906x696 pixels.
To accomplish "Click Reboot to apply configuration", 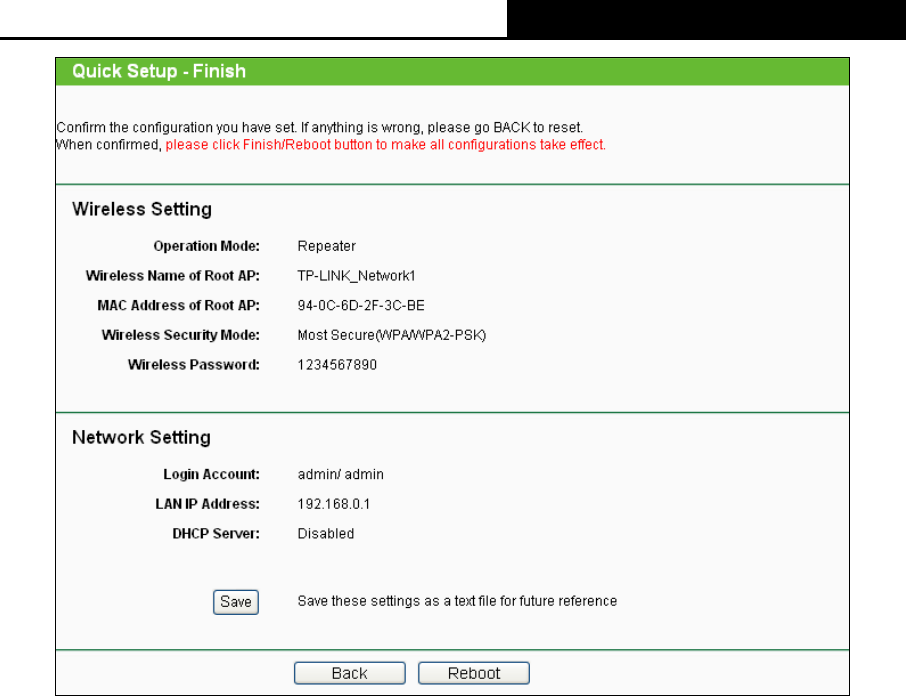I will [x=474, y=673].
